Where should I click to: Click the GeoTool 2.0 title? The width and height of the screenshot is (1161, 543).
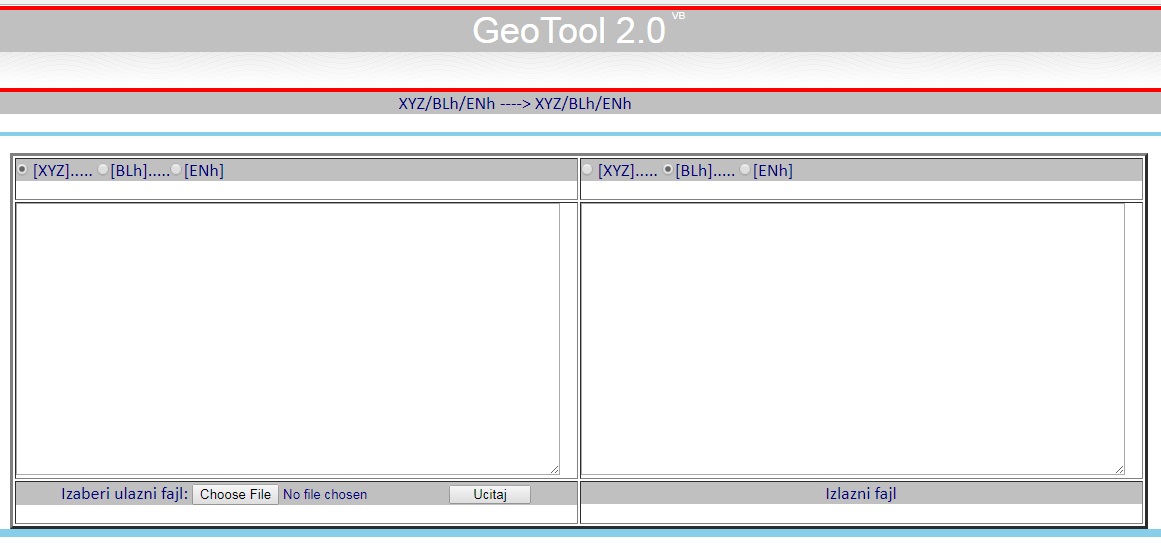(568, 31)
